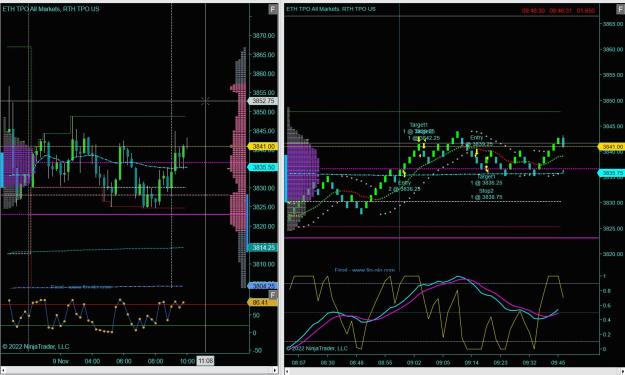625x375 pixels.
Task: Click the highlighted 11:08 time label
Action: [205, 361]
